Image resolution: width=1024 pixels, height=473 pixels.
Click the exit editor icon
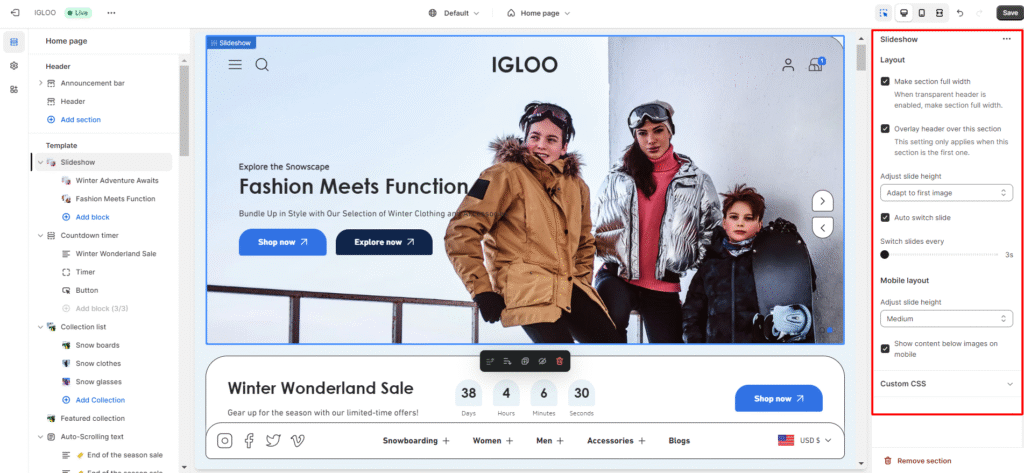coord(14,13)
